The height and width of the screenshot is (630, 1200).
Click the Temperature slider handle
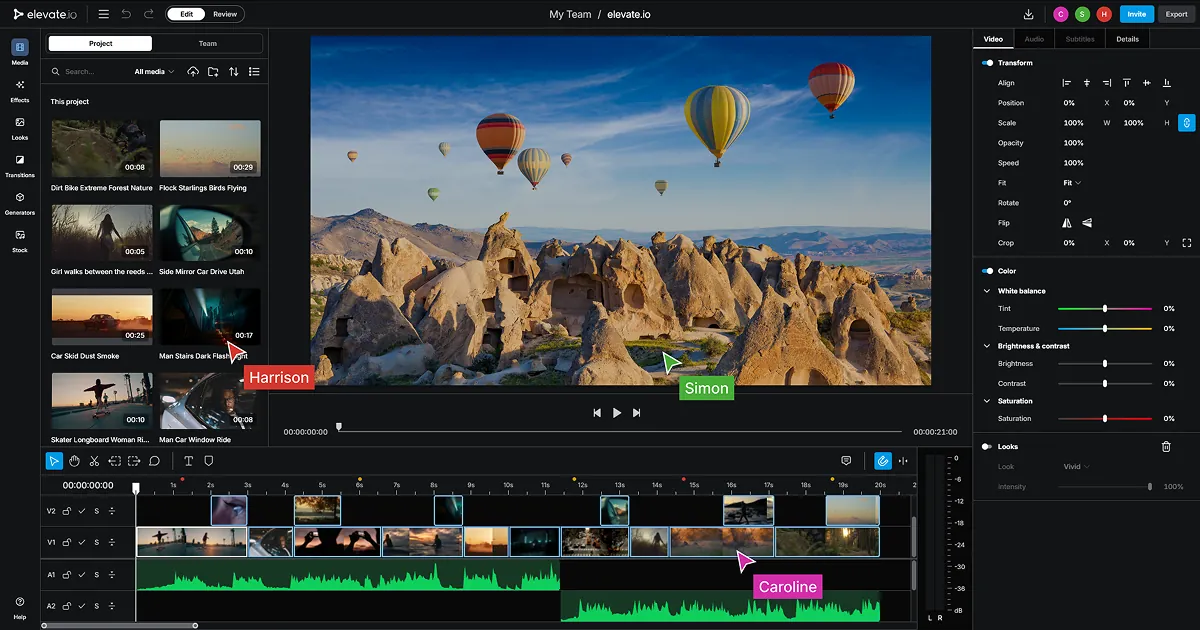coord(1105,329)
